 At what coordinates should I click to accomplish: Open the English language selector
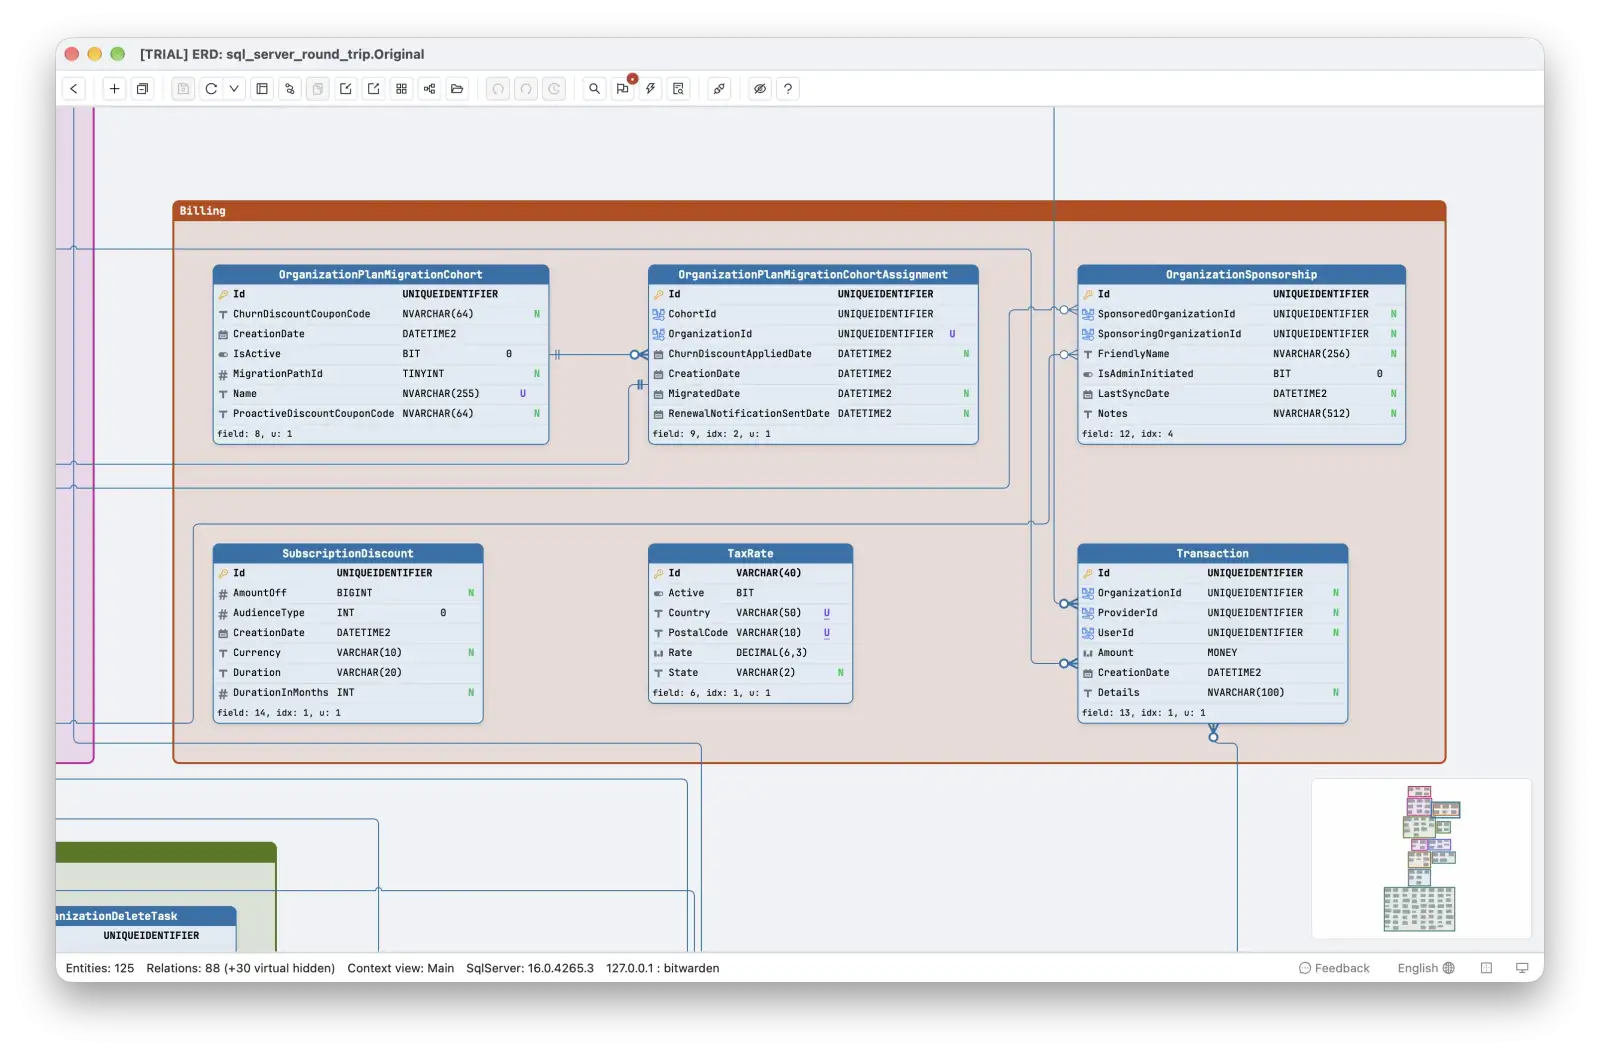click(x=1426, y=968)
